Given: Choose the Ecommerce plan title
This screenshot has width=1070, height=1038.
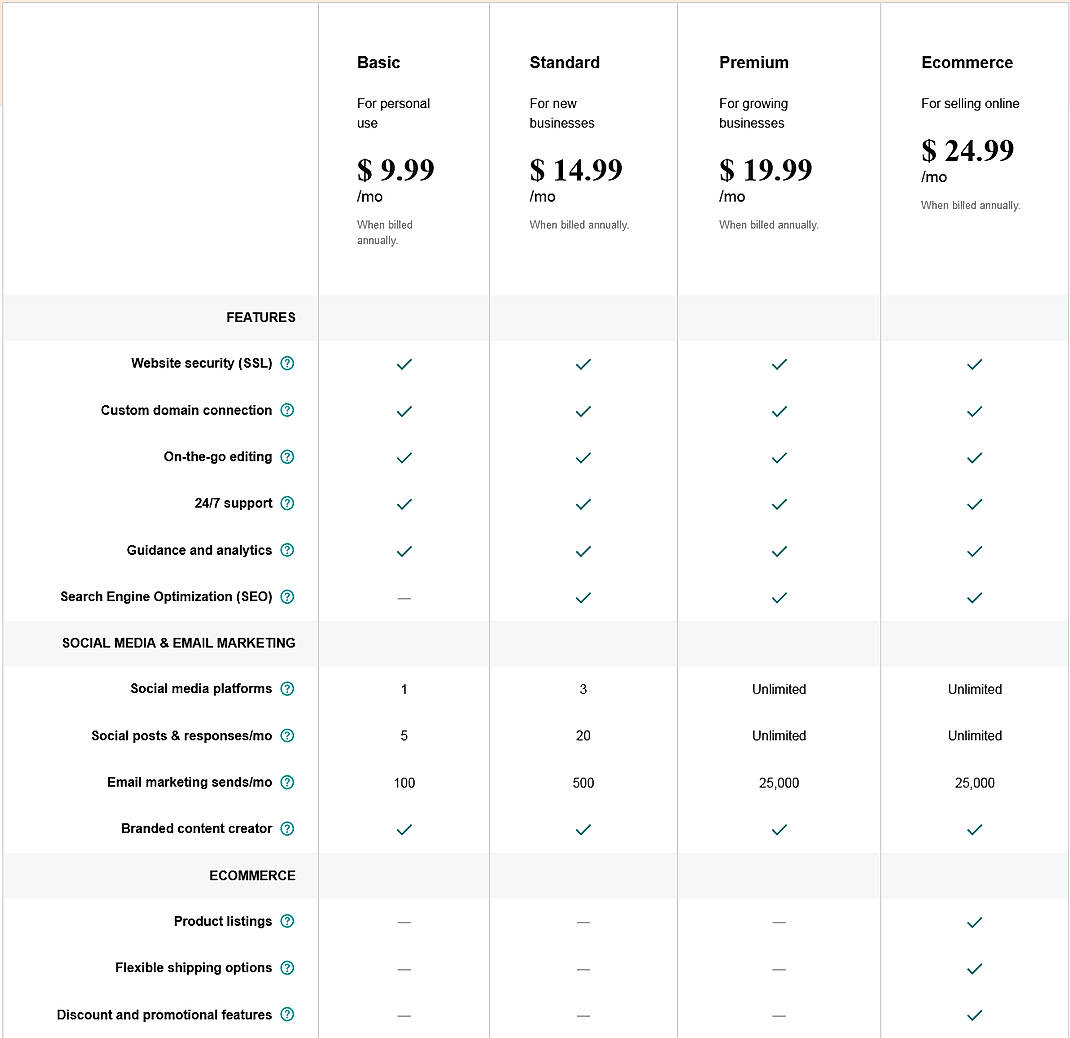Looking at the screenshot, I should click(966, 62).
